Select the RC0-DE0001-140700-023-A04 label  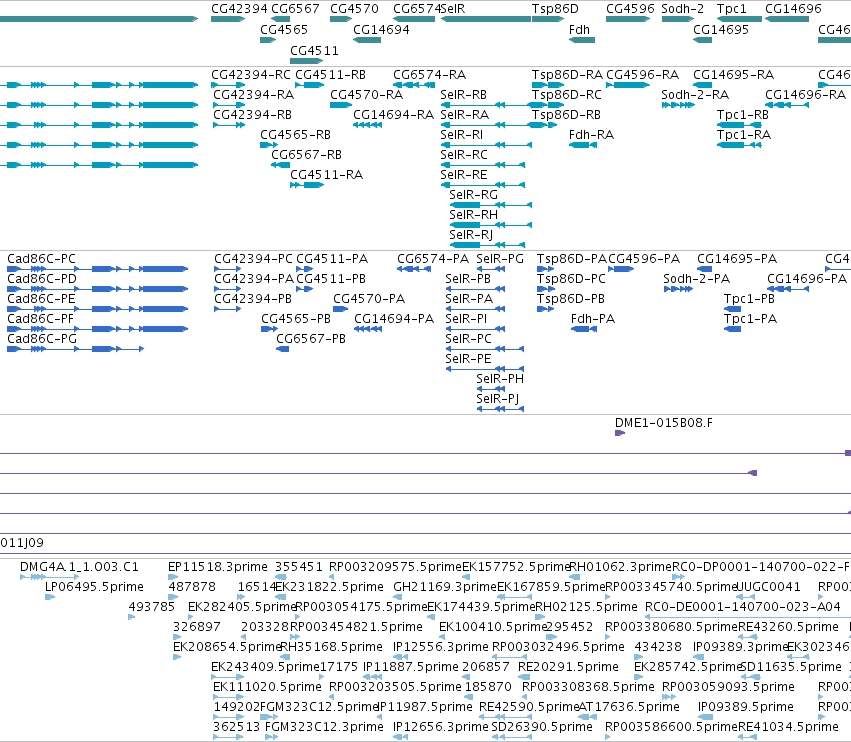tap(742, 606)
